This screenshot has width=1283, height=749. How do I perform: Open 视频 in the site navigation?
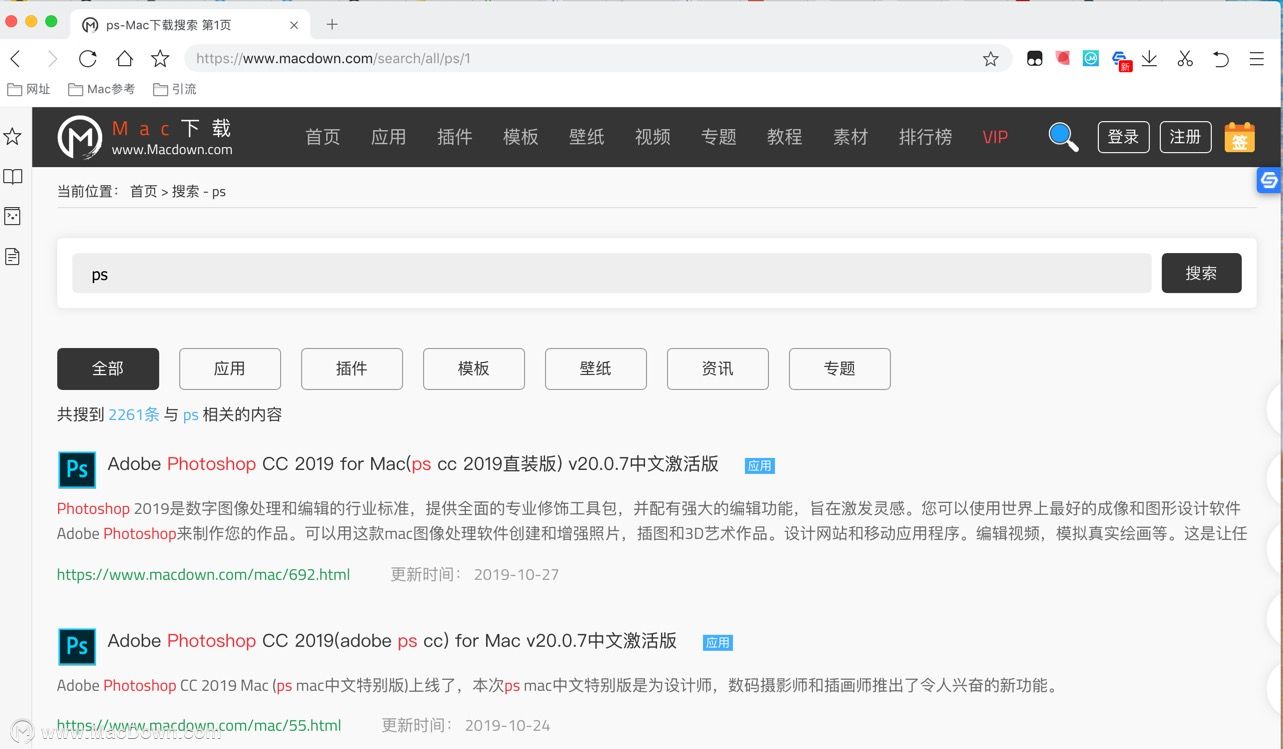(x=653, y=137)
